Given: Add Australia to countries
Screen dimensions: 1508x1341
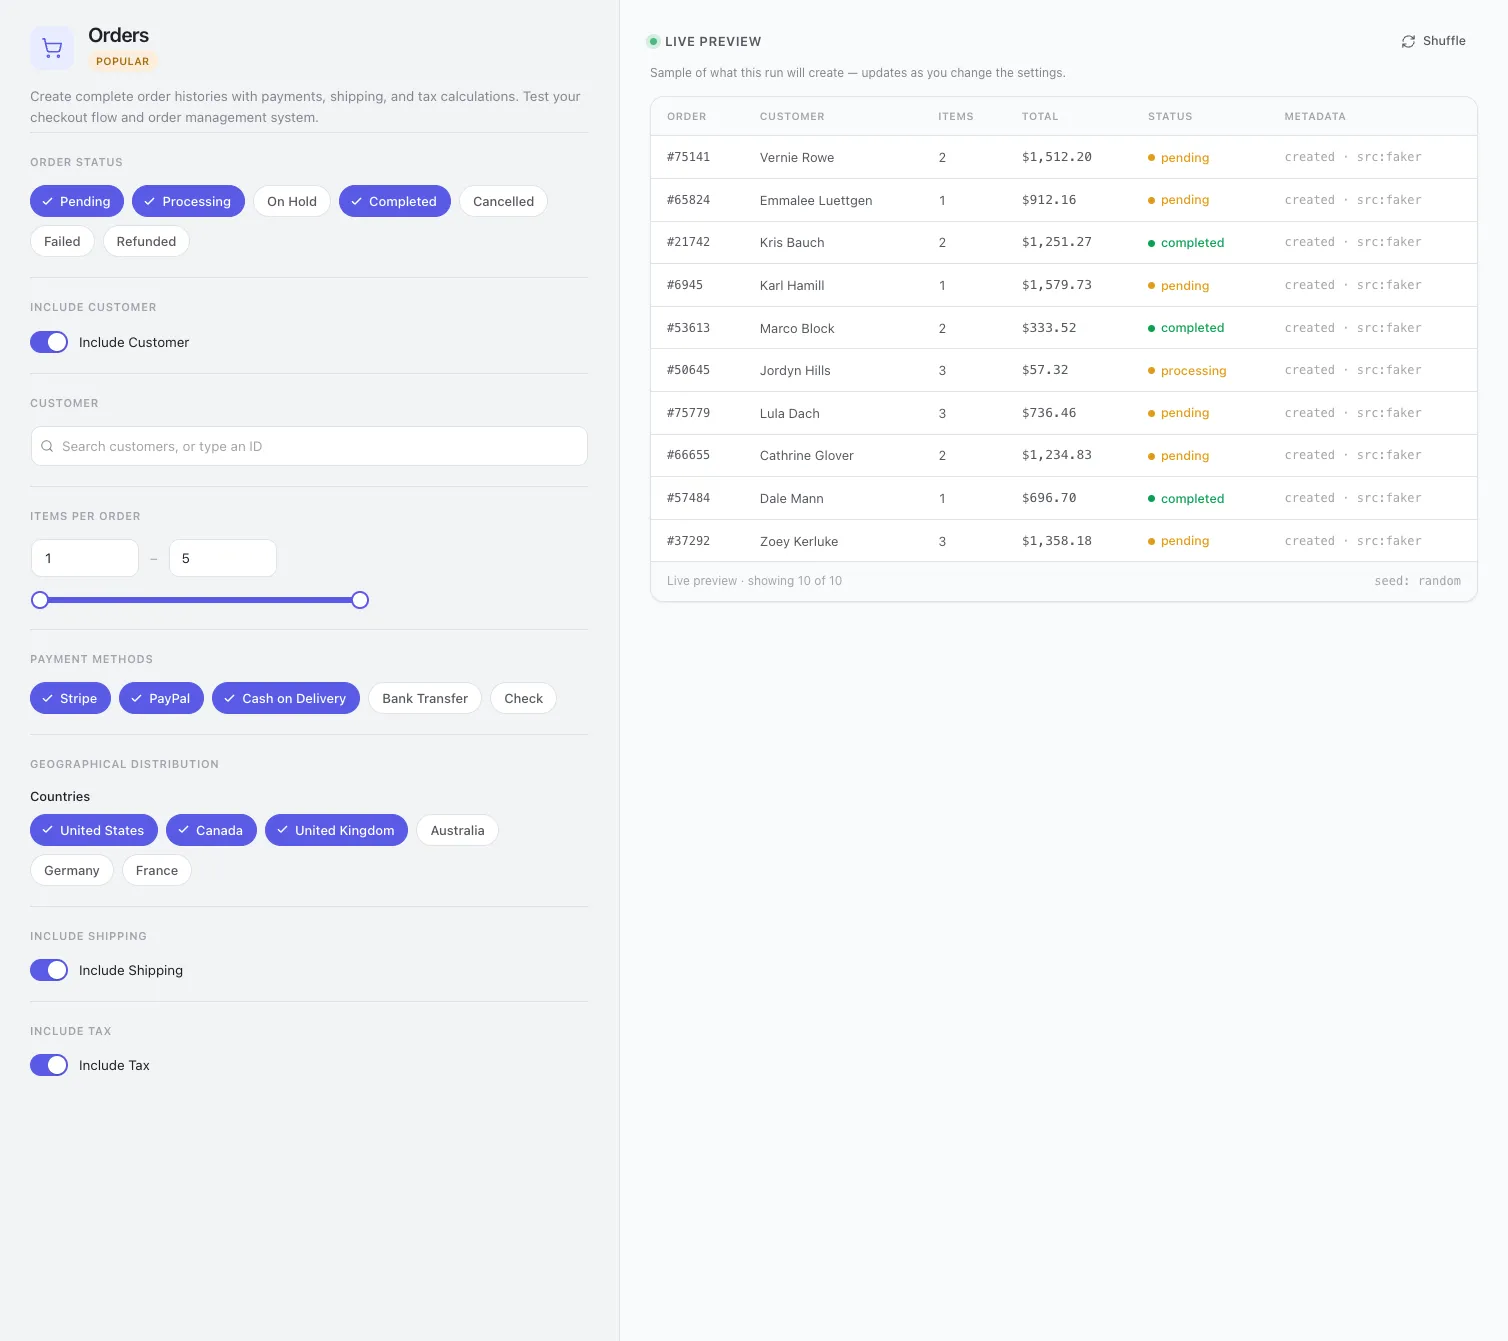Looking at the screenshot, I should click(457, 830).
